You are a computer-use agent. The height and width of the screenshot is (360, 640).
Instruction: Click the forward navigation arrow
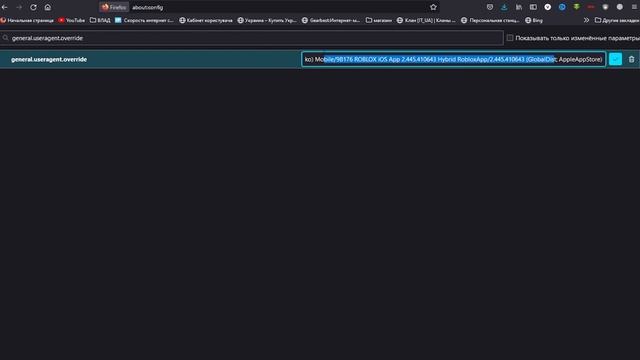(x=19, y=7)
